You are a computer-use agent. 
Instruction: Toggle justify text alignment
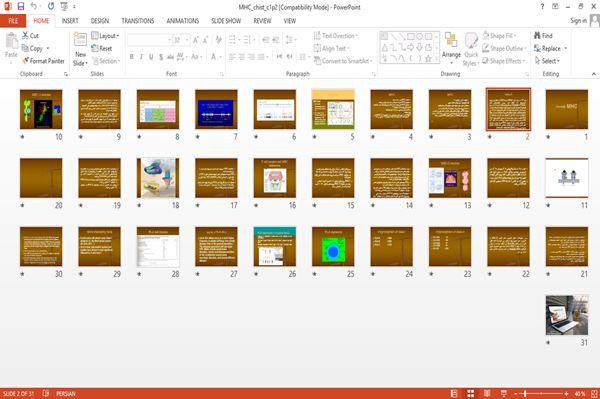click(x=261, y=57)
